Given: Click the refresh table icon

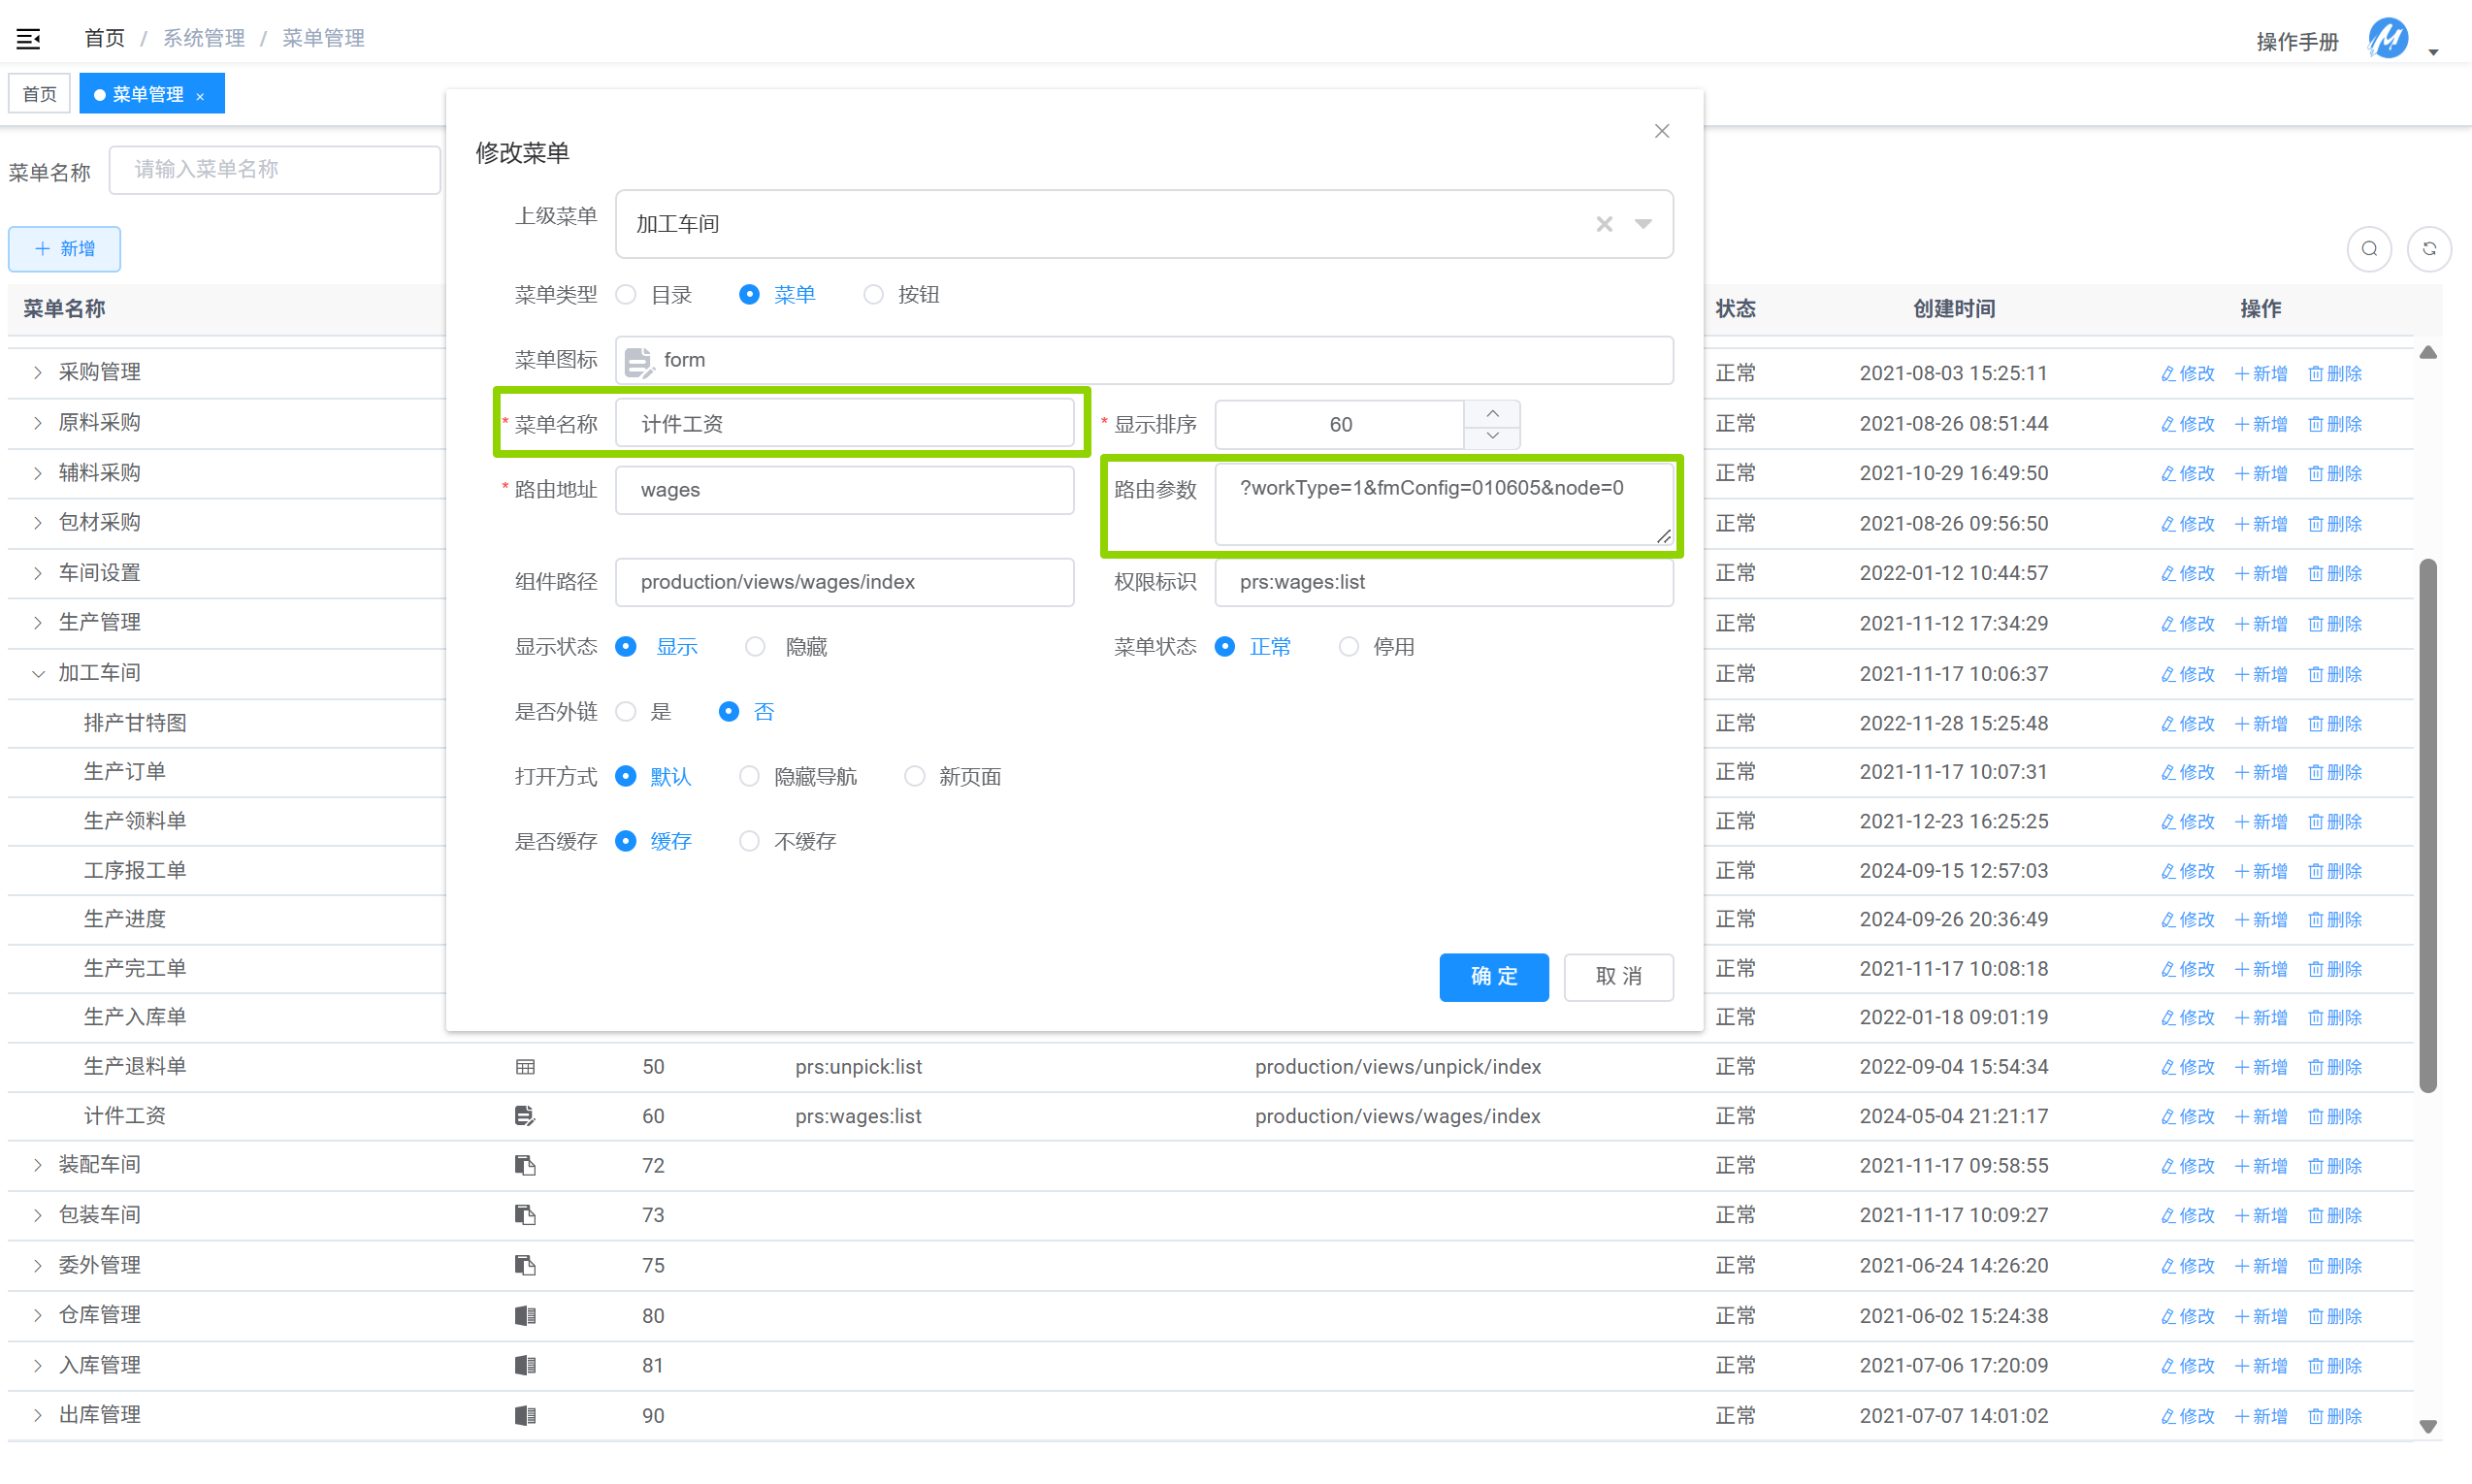Looking at the screenshot, I should (x=2429, y=249).
